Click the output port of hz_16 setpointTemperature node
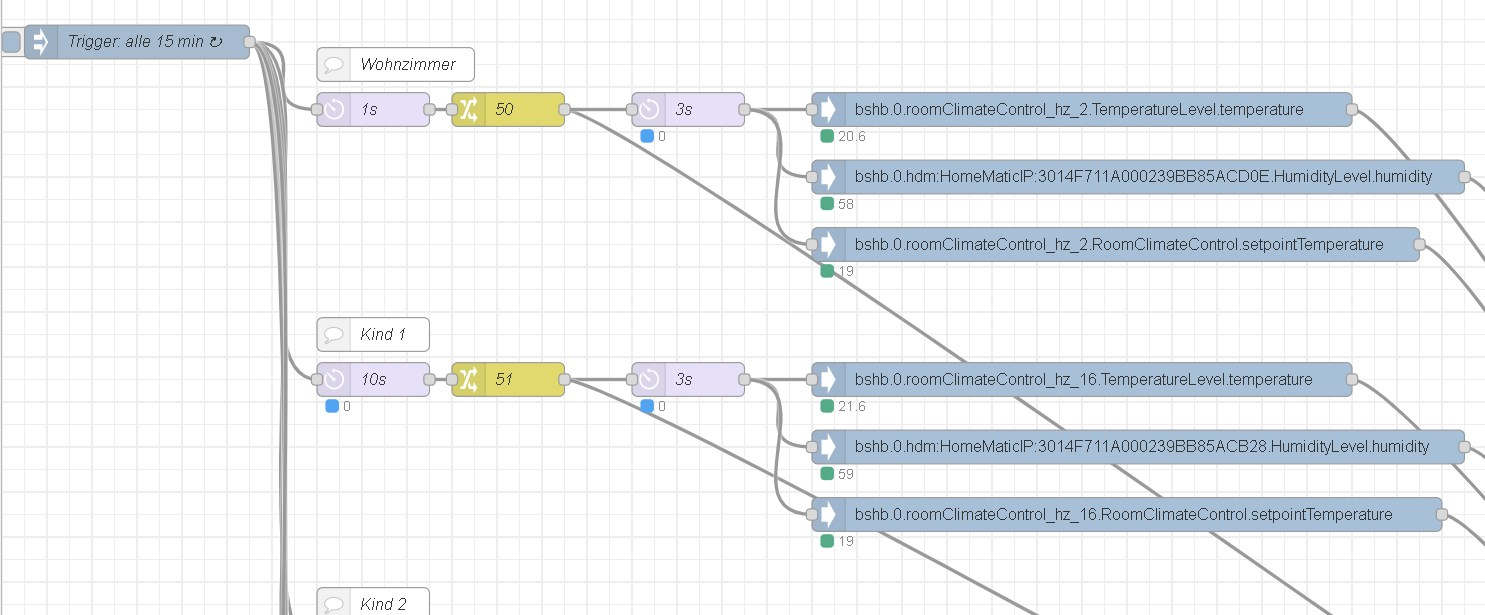1485x615 pixels. (1442, 515)
